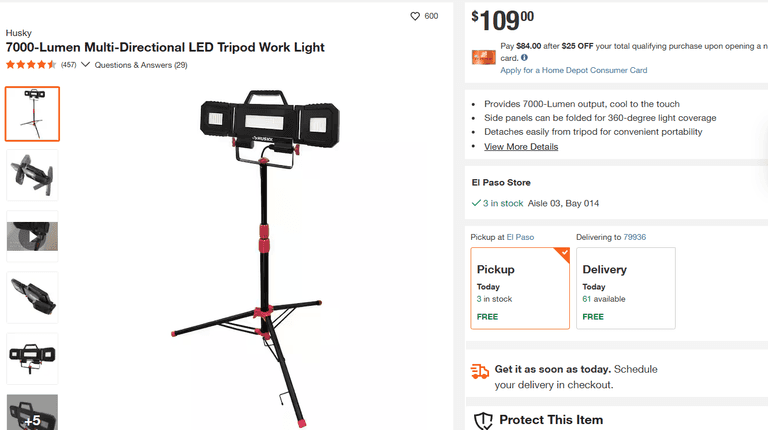Select the Pickup fulfillment option

click(x=520, y=288)
